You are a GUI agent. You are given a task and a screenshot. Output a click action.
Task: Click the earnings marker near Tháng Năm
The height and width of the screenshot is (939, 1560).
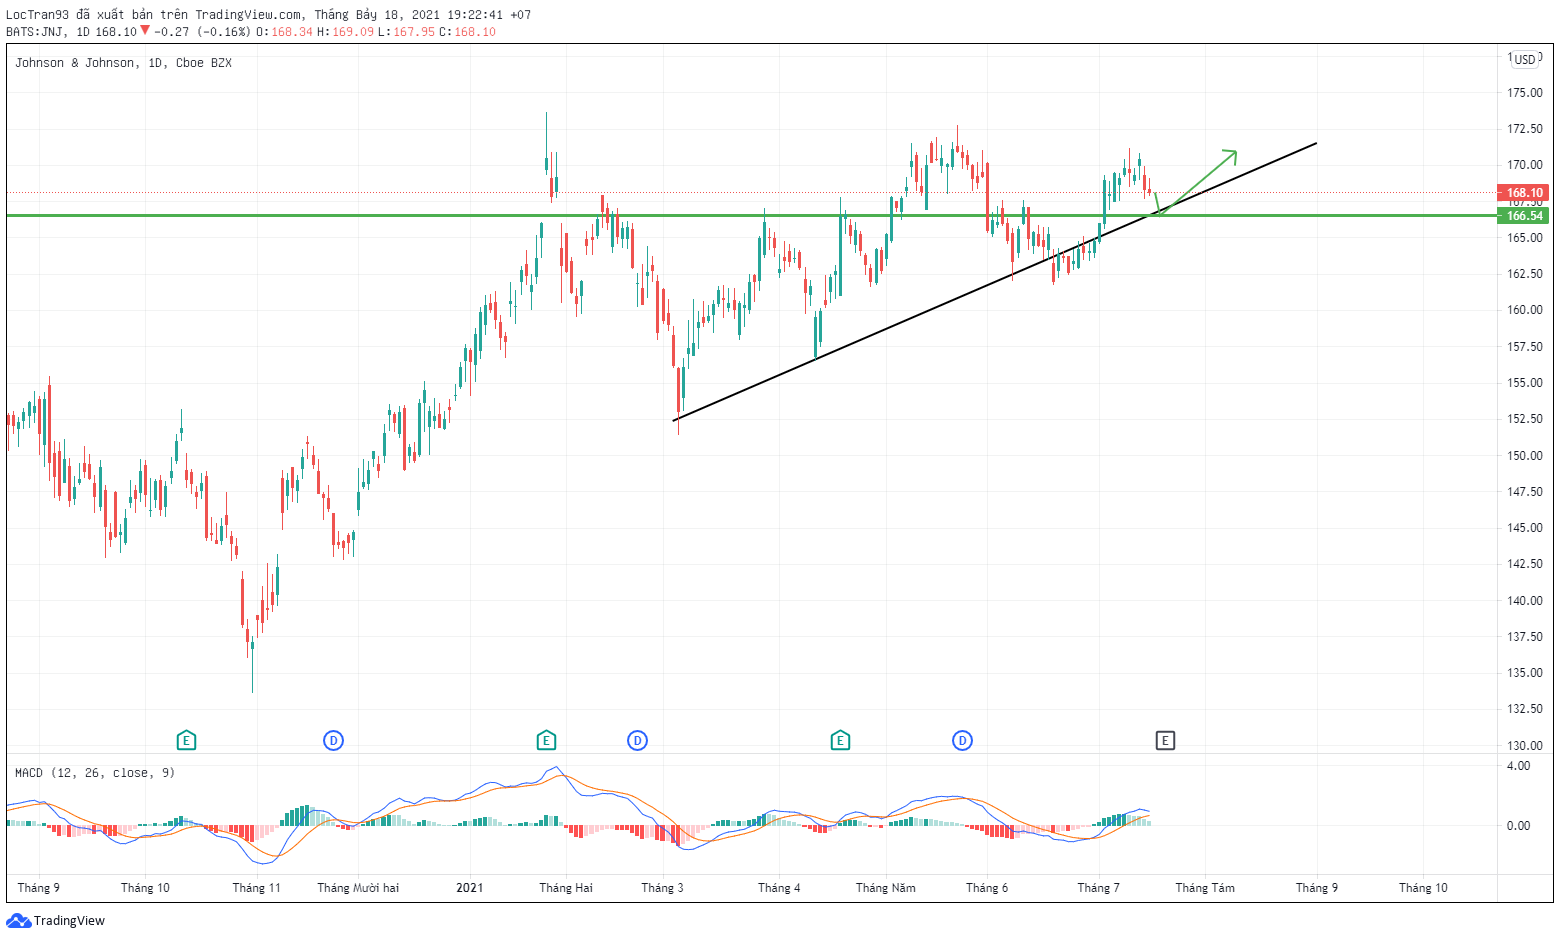click(840, 741)
